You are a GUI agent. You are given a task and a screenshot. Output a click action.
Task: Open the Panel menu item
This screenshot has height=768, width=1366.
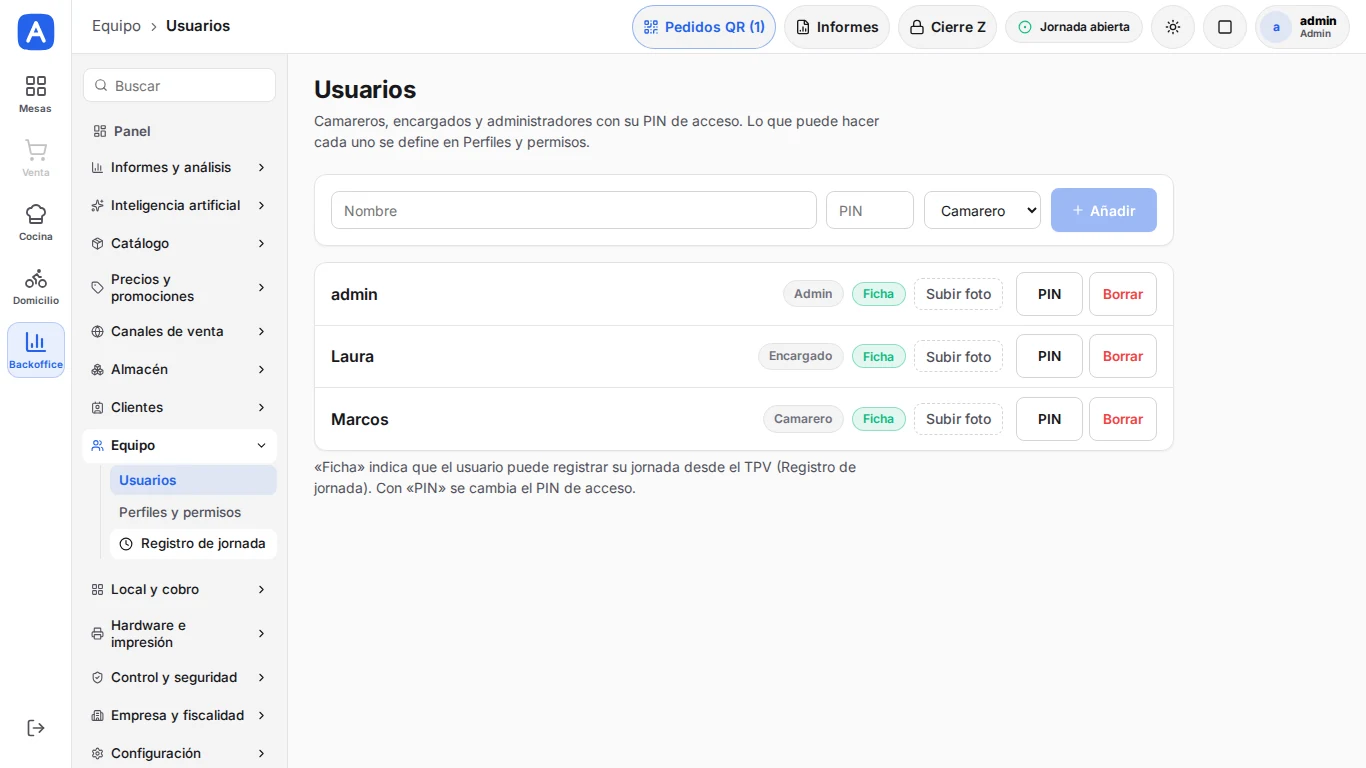point(179,131)
